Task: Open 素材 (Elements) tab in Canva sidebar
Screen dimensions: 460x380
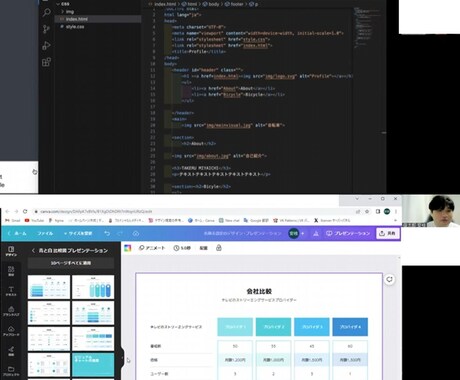Action: point(11,271)
